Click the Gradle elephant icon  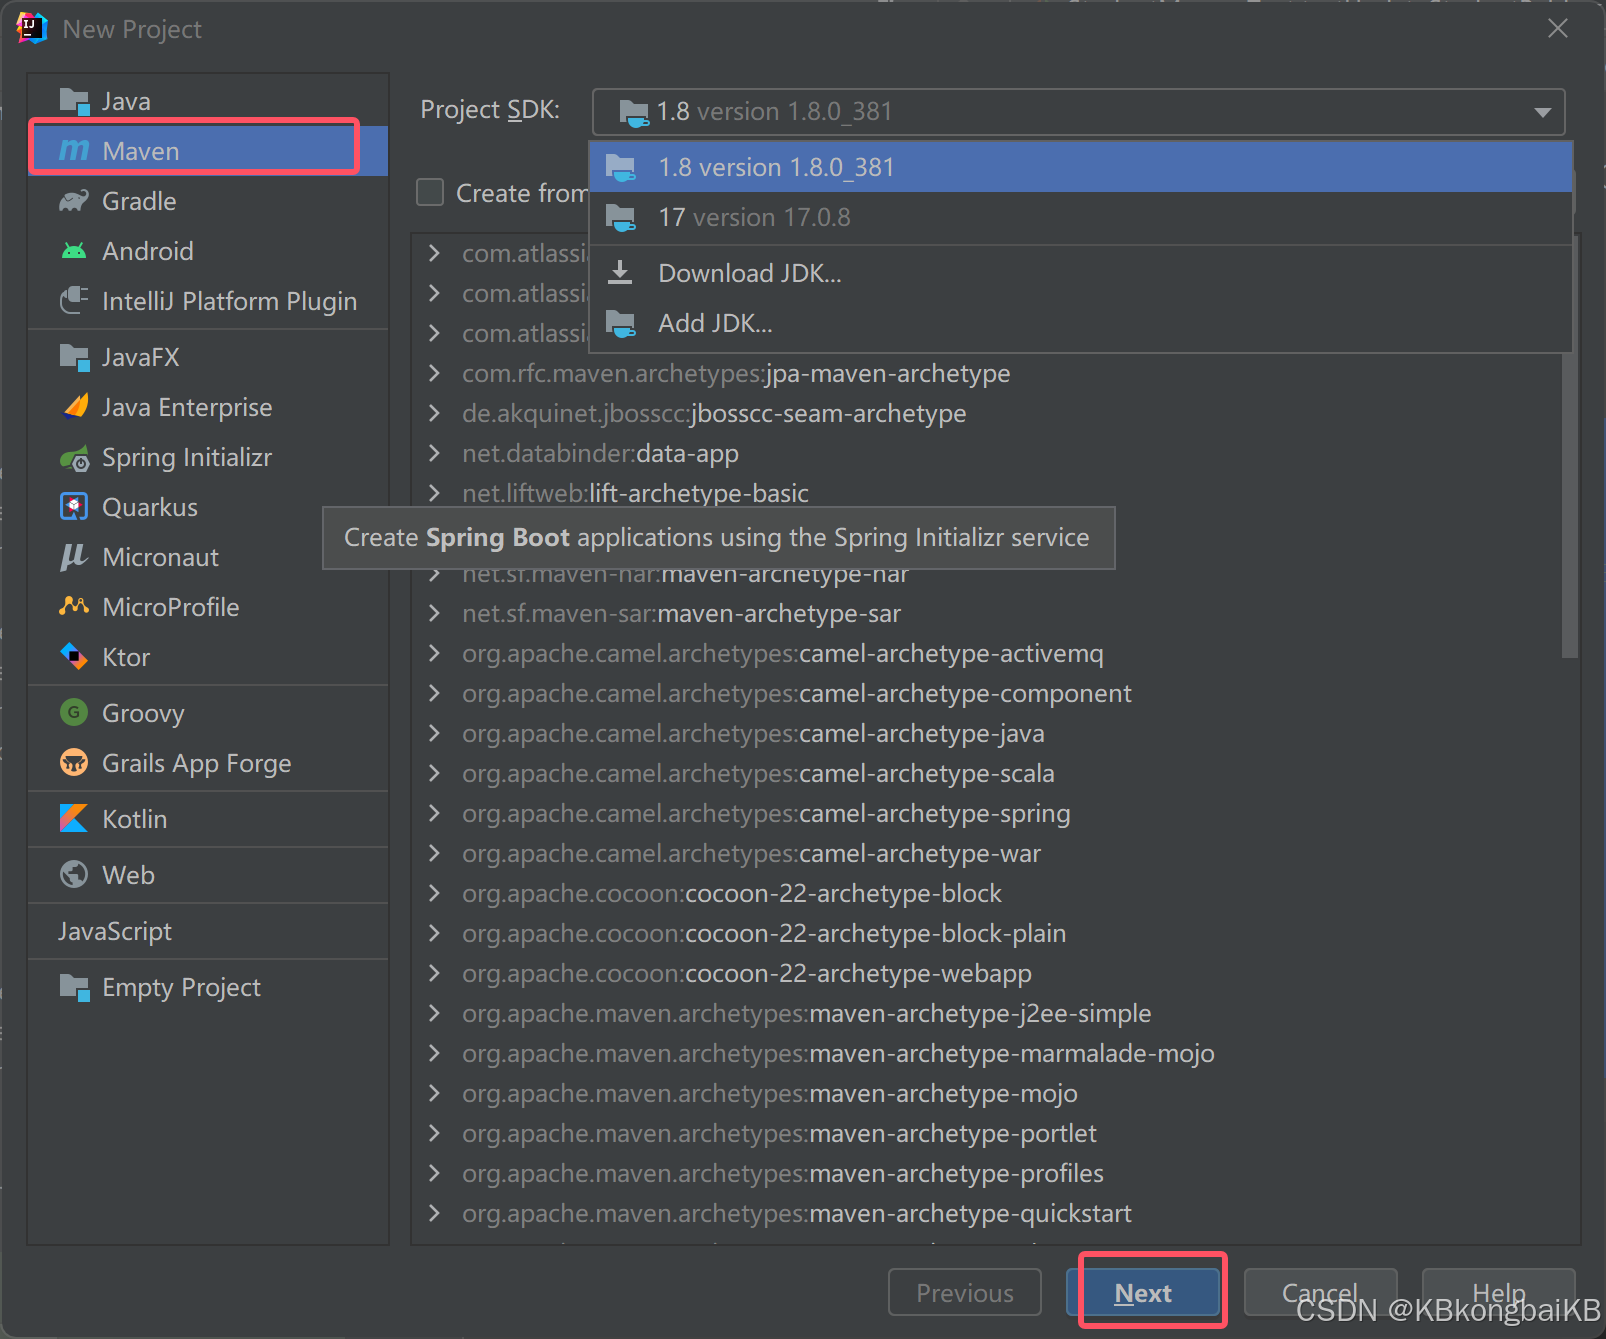pyautogui.click(x=74, y=201)
